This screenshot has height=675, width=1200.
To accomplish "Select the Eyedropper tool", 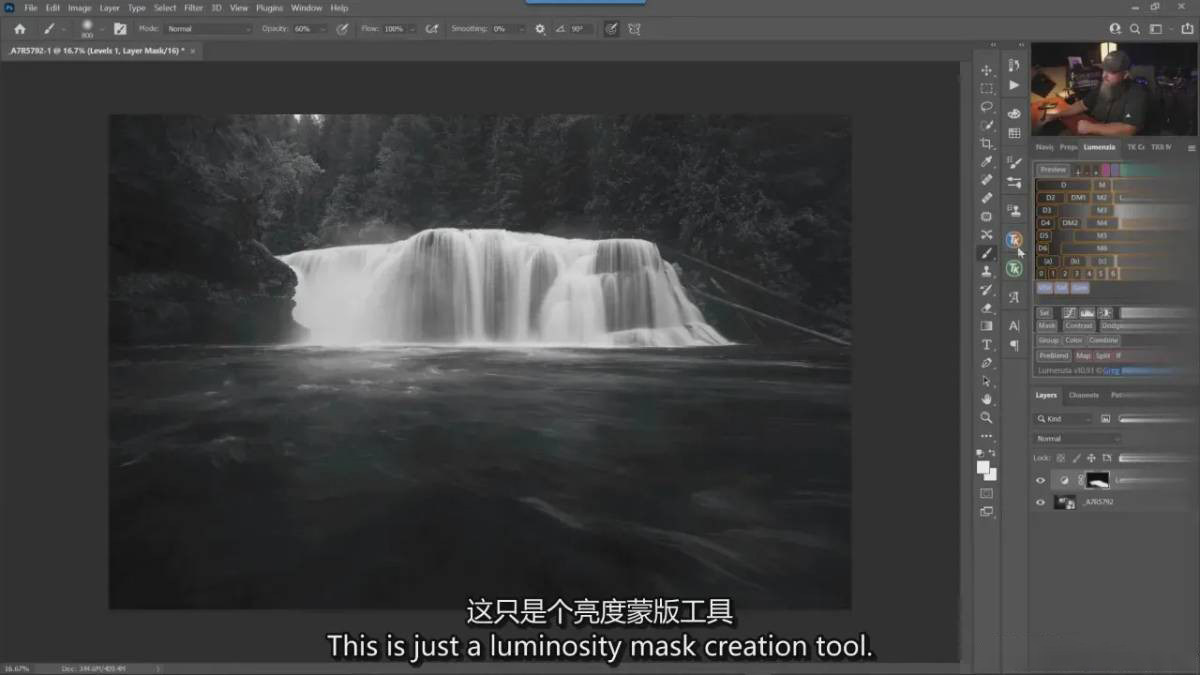I will [x=986, y=161].
